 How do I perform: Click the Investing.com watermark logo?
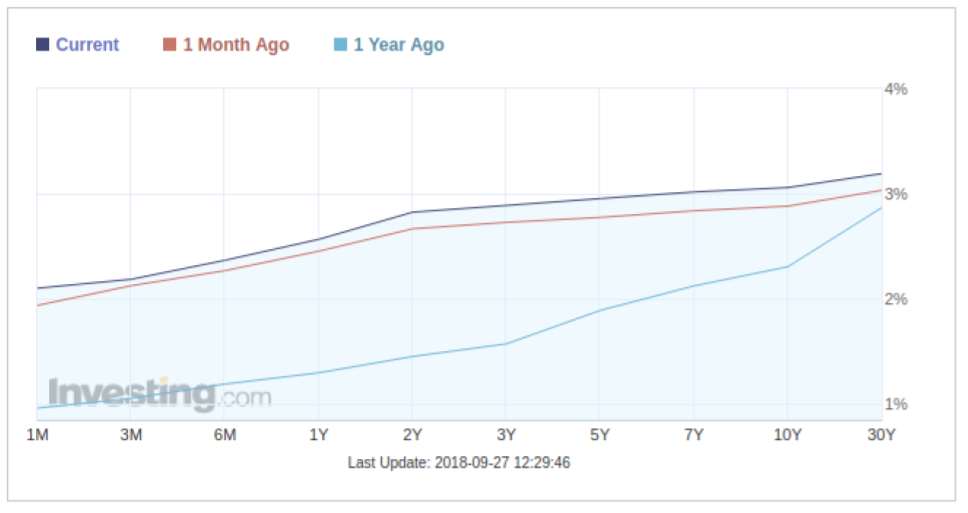[x=160, y=394]
